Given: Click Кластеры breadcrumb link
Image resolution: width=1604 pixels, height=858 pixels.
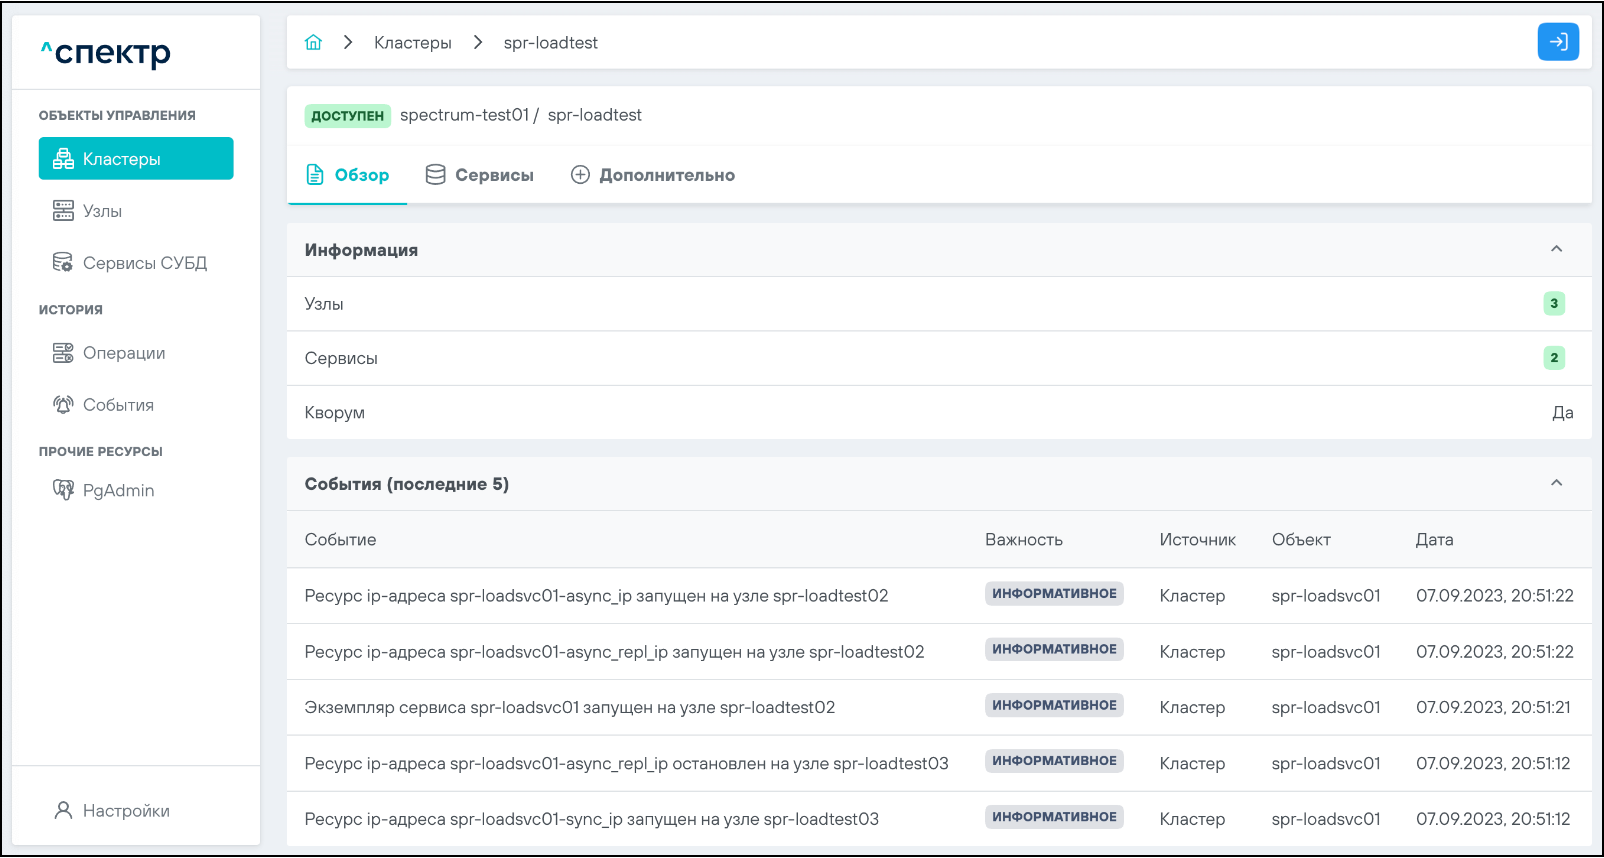Looking at the screenshot, I should click(x=412, y=43).
